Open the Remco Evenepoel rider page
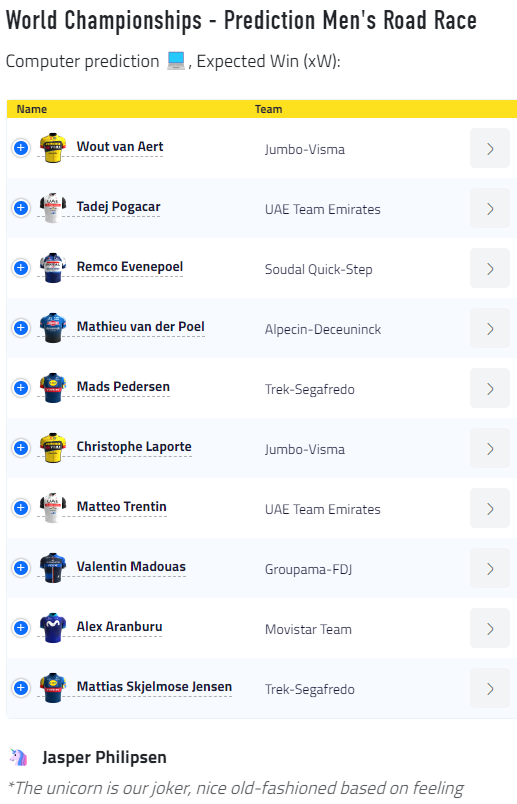This screenshot has width=517, height=804. (x=130, y=267)
